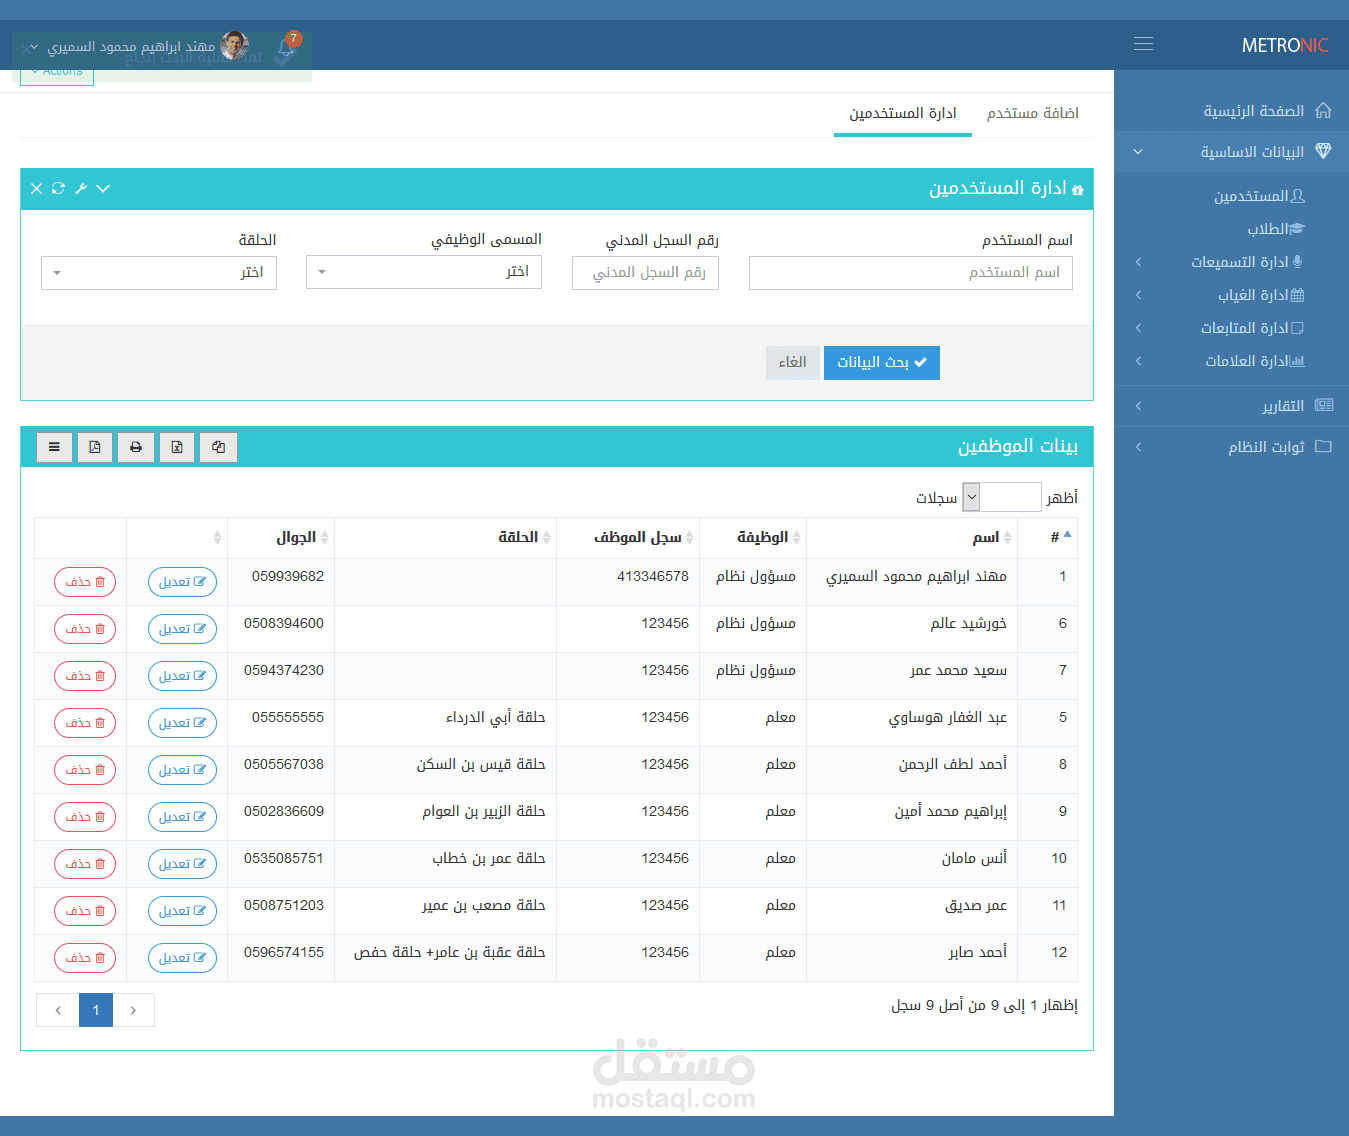The width and height of the screenshot is (1349, 1136).
Task: Open the المسمى الوظيفي dropdown
Action: (424, 272)
